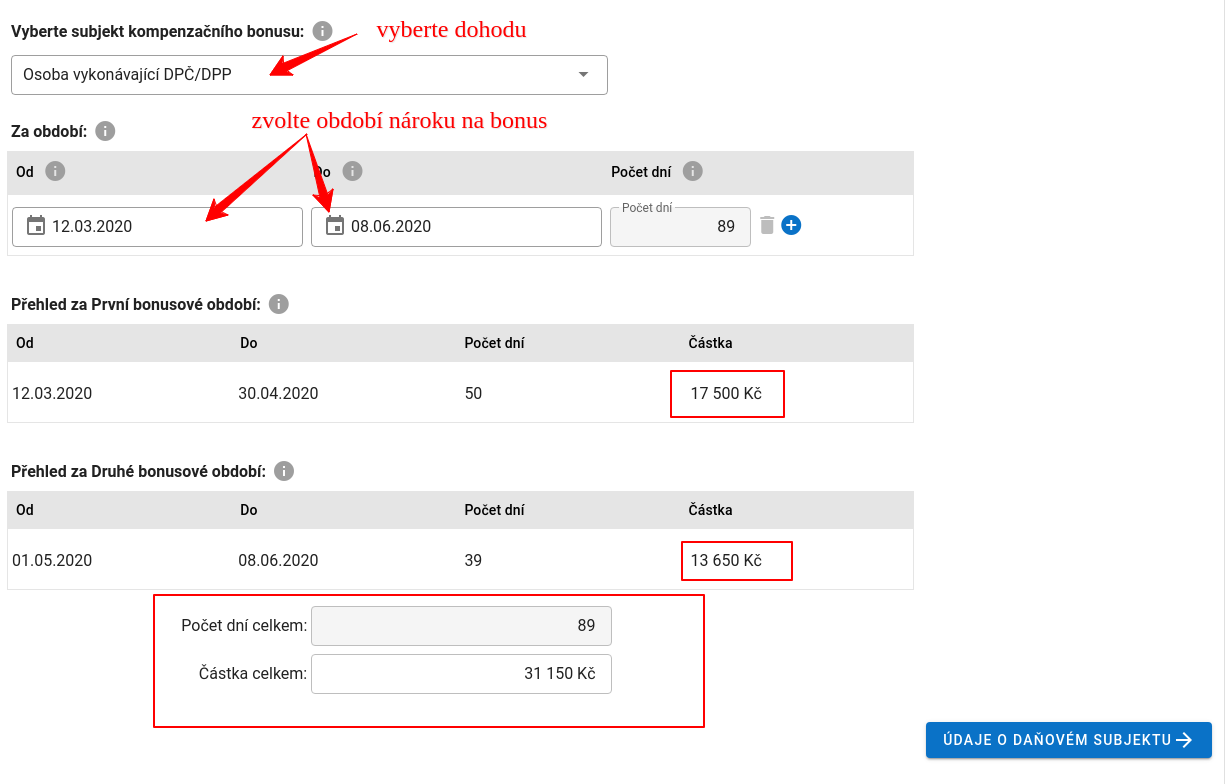
Task: Add new period with blue plus icon
Action: 791,225
